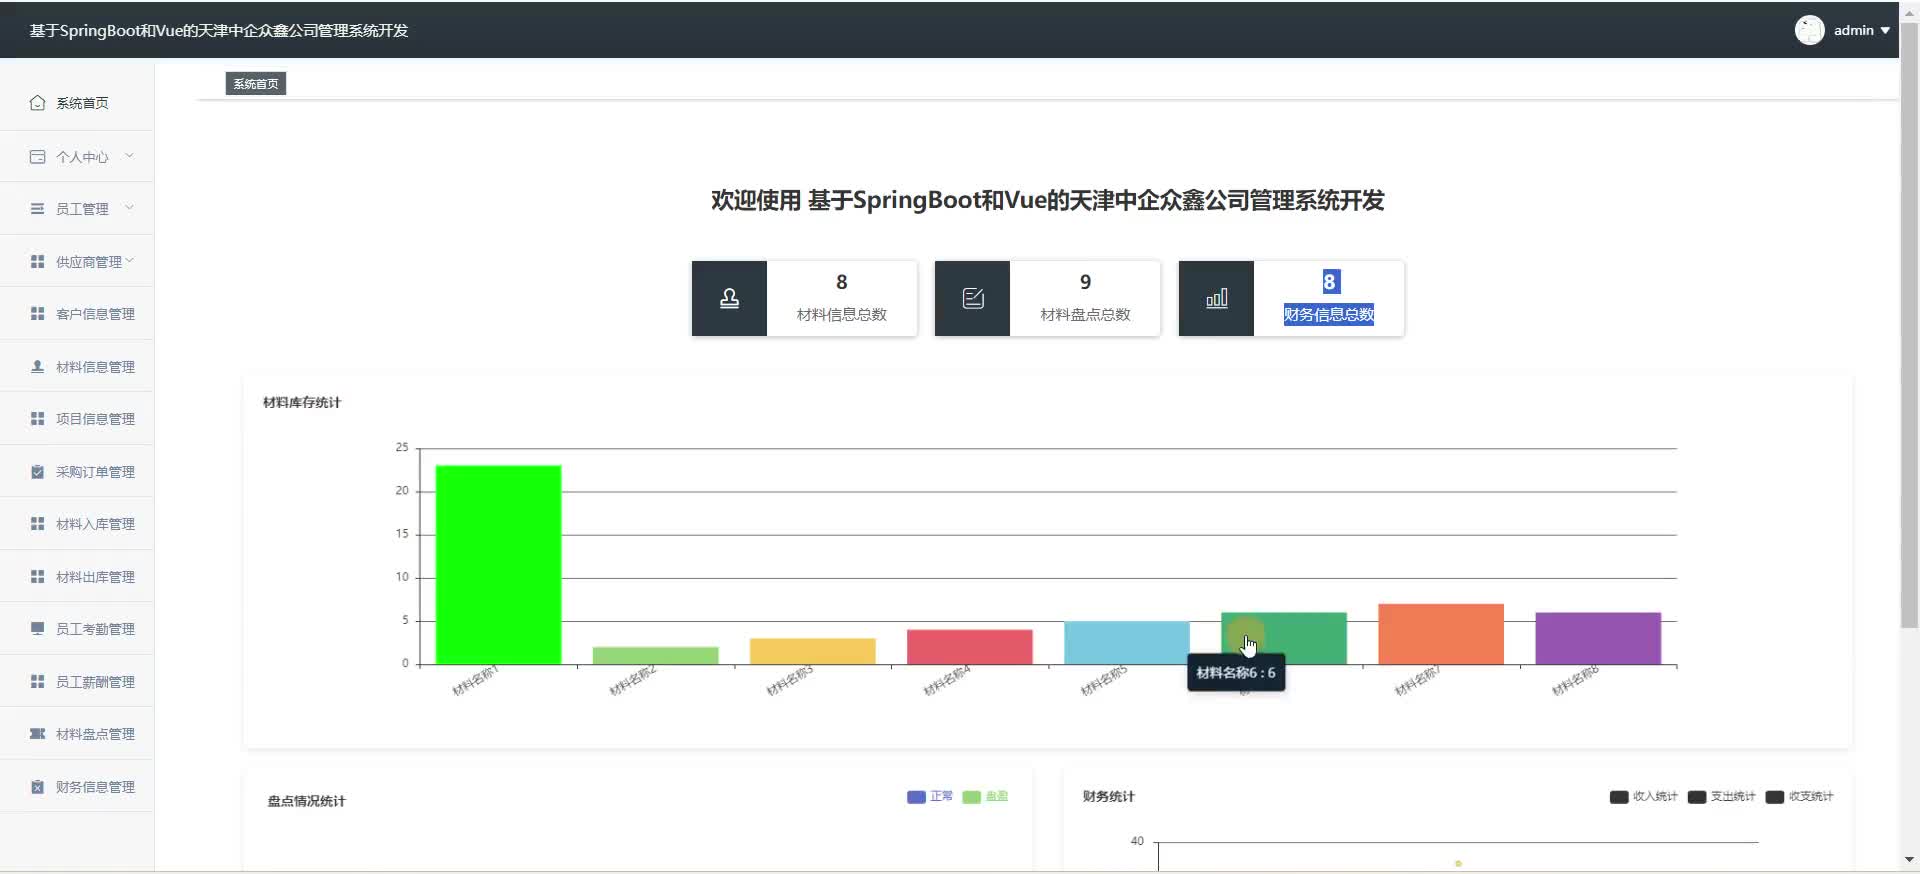Screen dimensions: 1920x874
Task: Click the 材料盘点总数 label
Action: 1085,315
